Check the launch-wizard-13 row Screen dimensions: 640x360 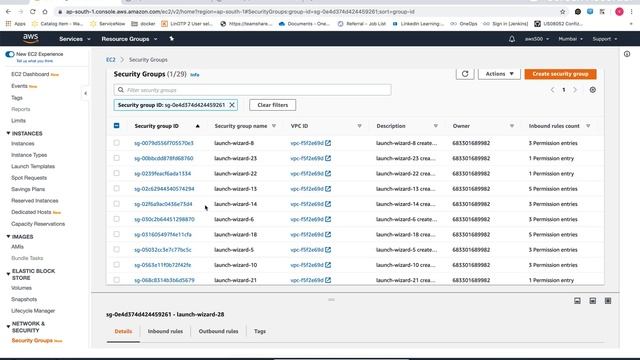pyautogui.click(x=117, y=189)
